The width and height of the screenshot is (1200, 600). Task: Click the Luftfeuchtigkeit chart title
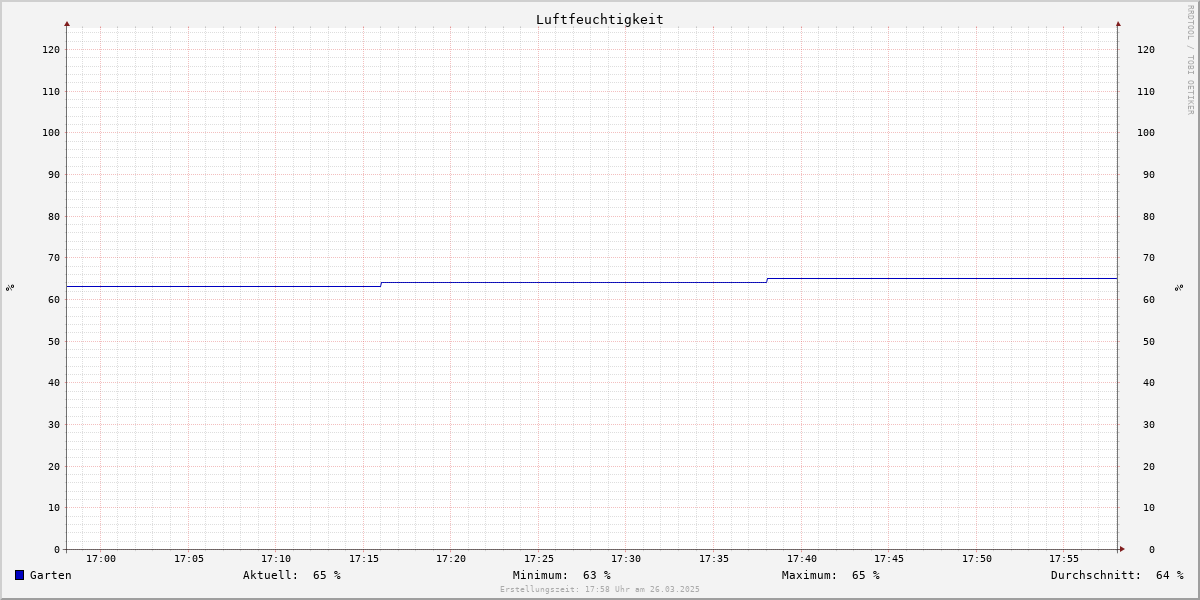click(x=600, y=20)
